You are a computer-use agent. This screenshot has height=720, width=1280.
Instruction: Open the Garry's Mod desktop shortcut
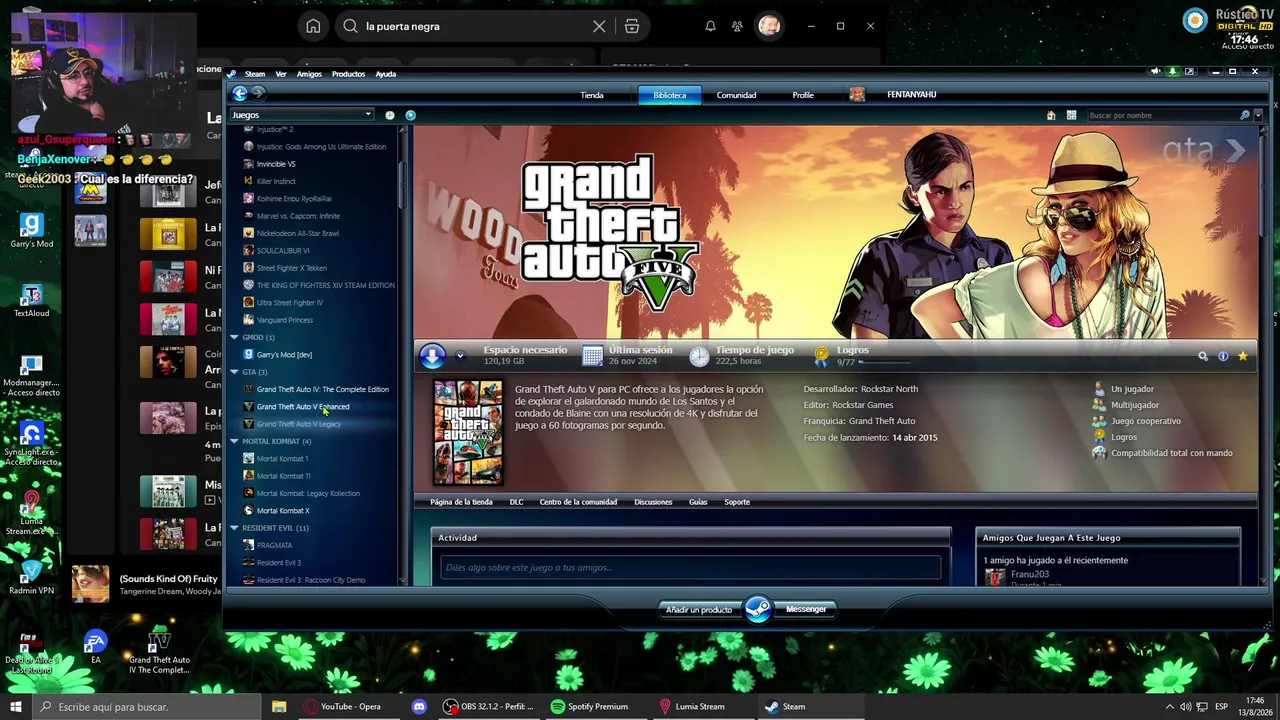coord(31,231)
